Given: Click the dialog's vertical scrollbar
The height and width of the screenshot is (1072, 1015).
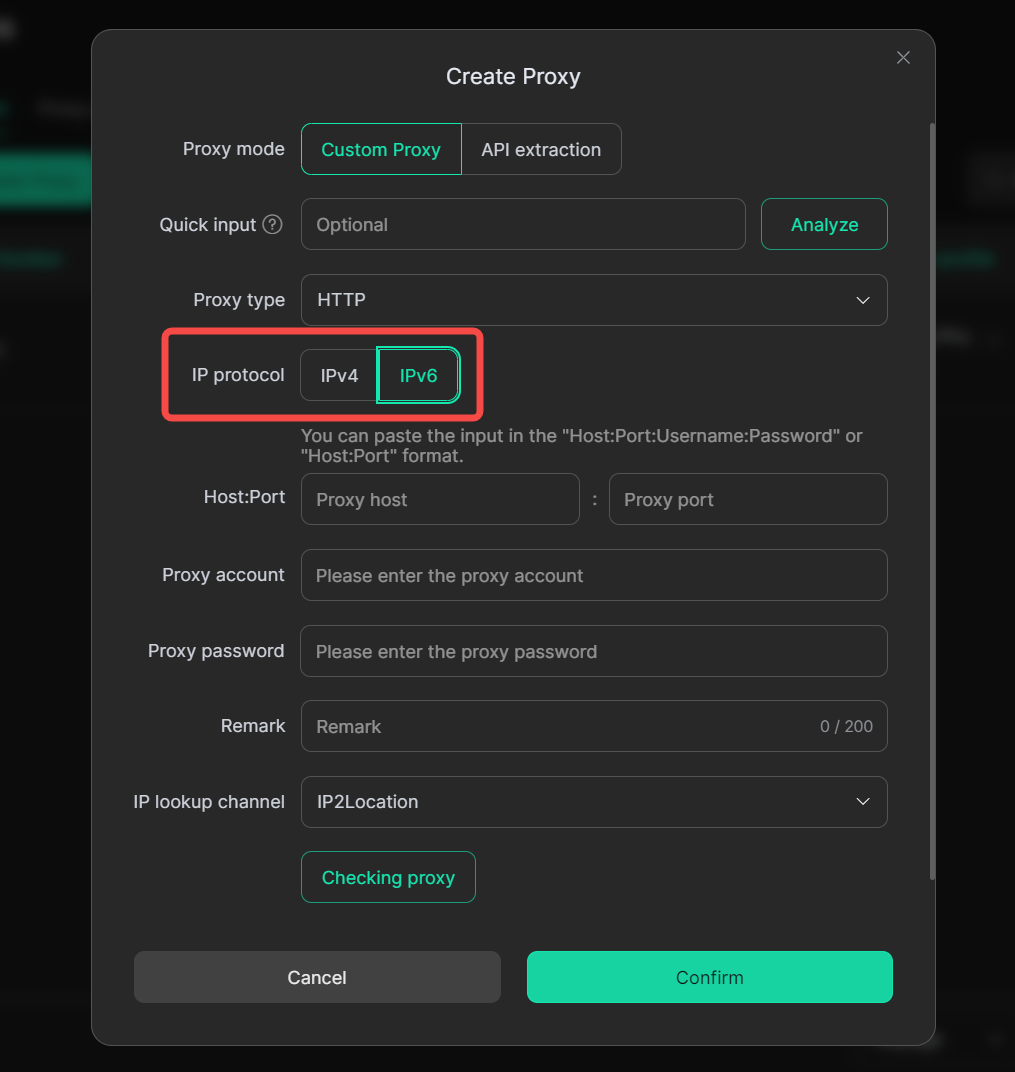Looking at the screenshot, I should (932, 501).
